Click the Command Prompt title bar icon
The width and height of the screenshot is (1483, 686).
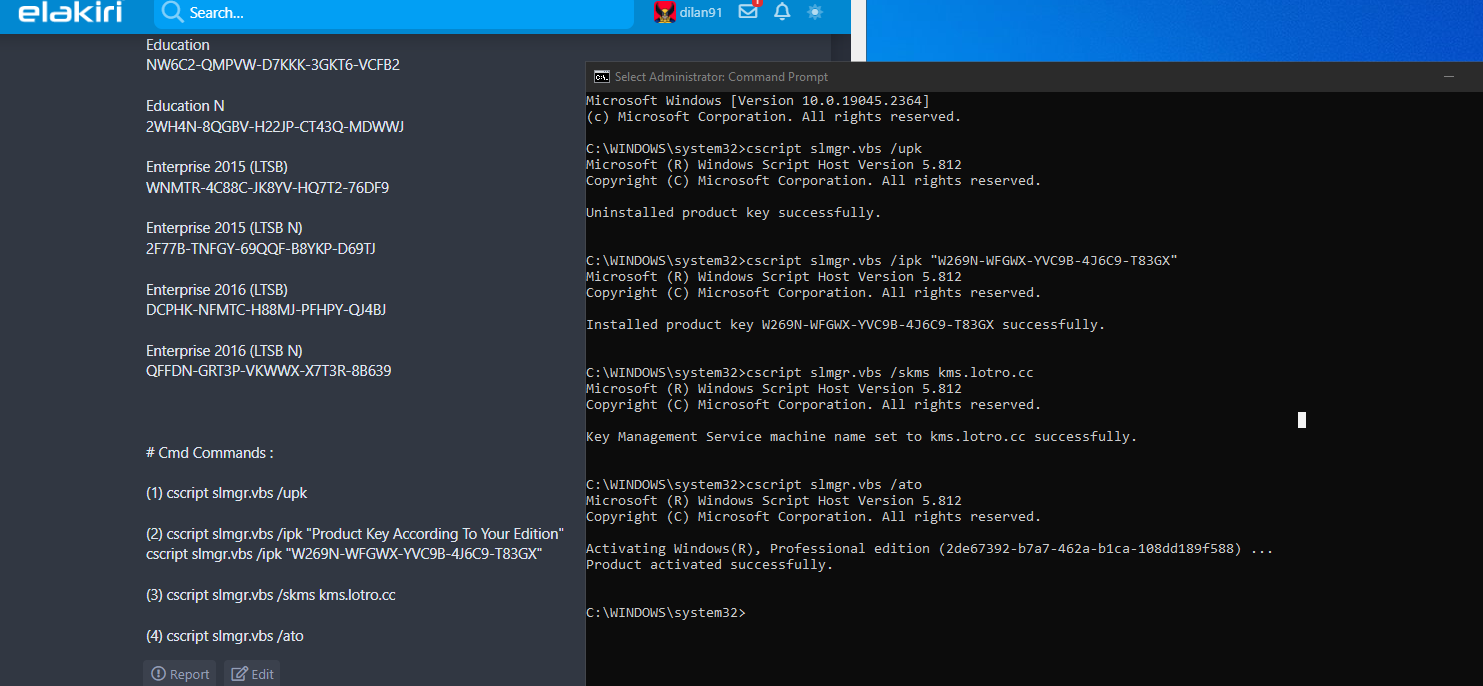pos(601,76)
